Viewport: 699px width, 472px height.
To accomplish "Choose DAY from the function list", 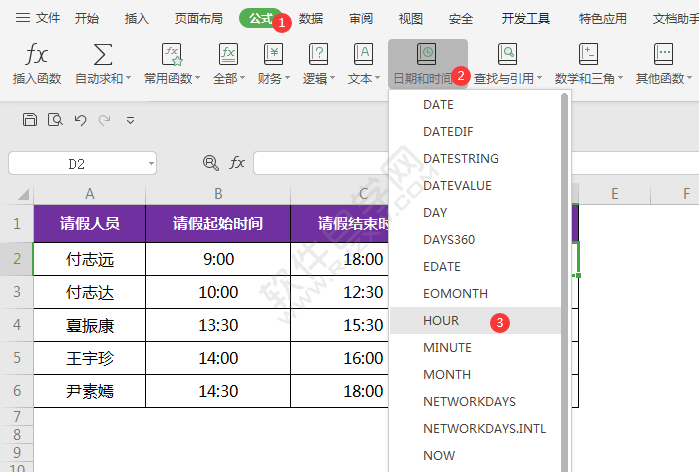I will point(475,213).
